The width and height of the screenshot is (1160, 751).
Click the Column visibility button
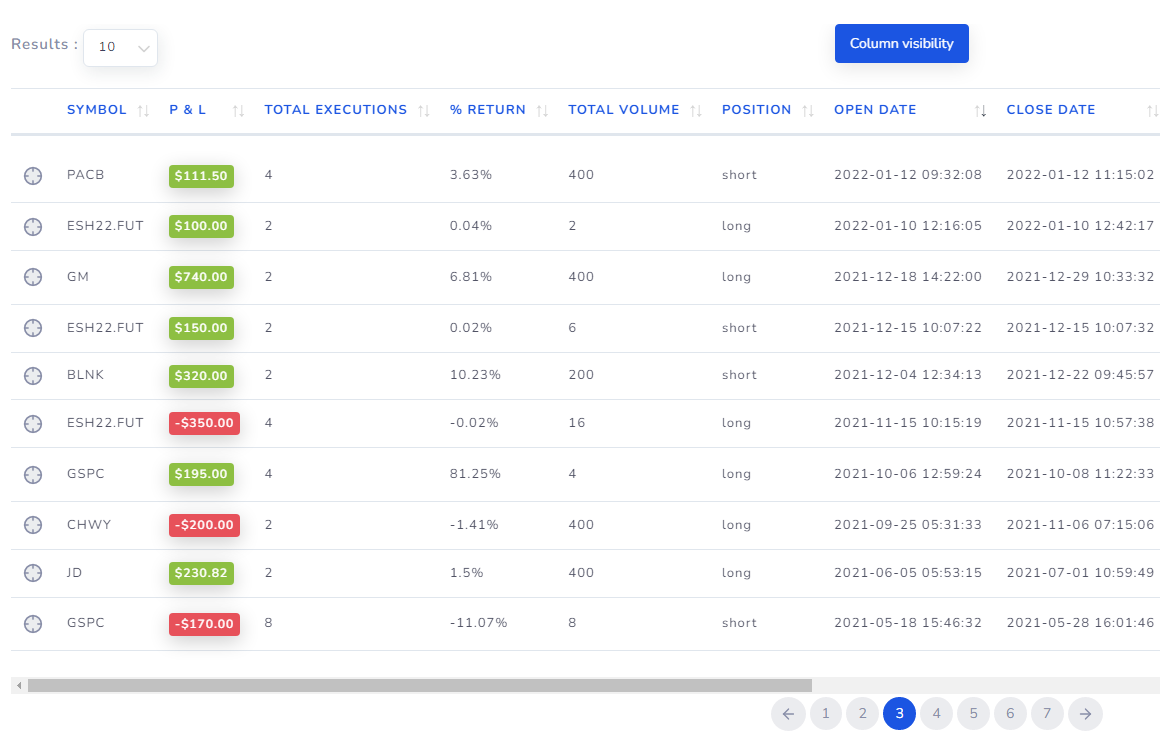point(901,44)
